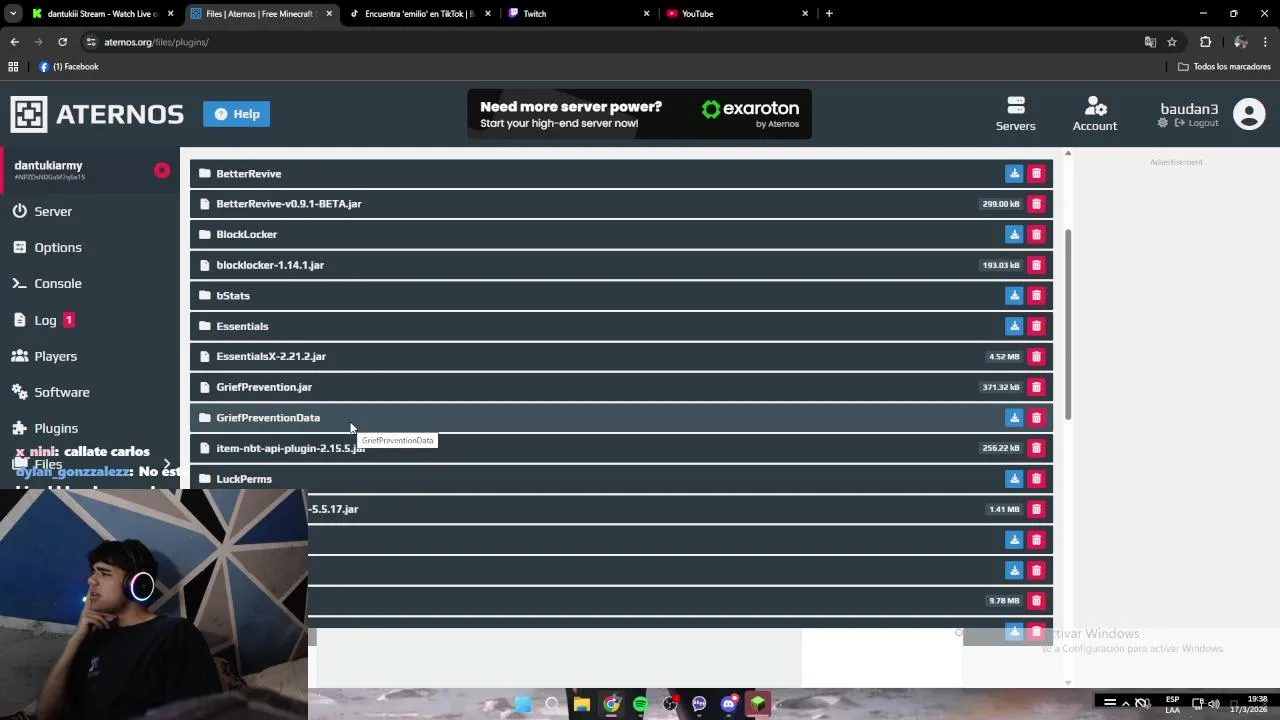Viewport: 1280px width, 720px height.
Task: Open the bStats folder name
Action: pos(233,296)
